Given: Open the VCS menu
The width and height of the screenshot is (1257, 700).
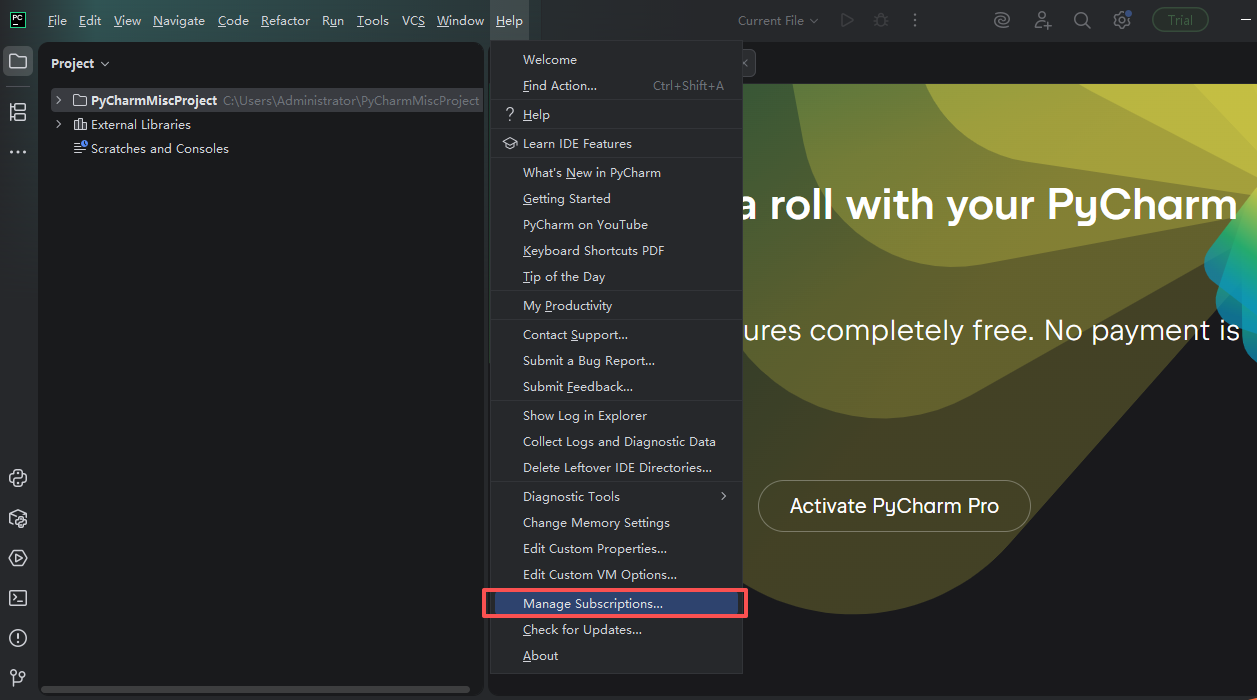Looking at the screenshot, I should [413, 21].
